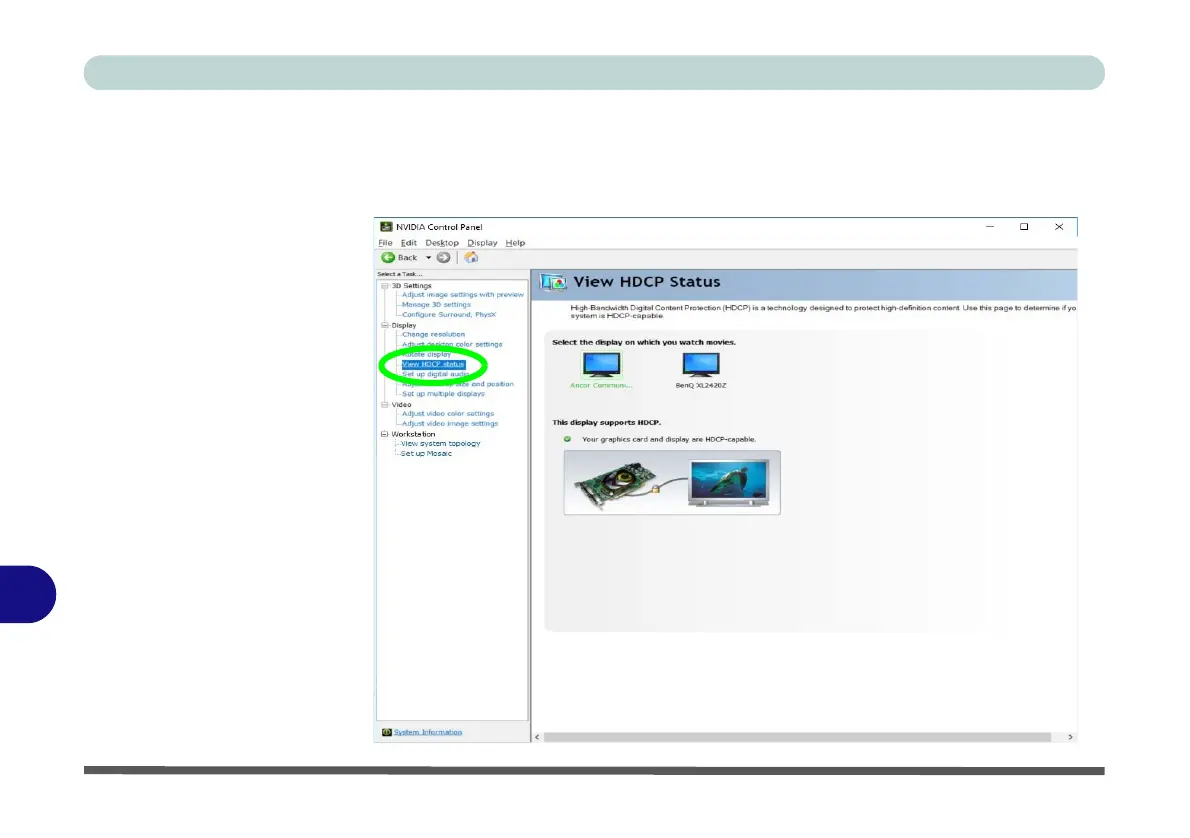Open the Back history dropdown arrow

click(428, 257)
